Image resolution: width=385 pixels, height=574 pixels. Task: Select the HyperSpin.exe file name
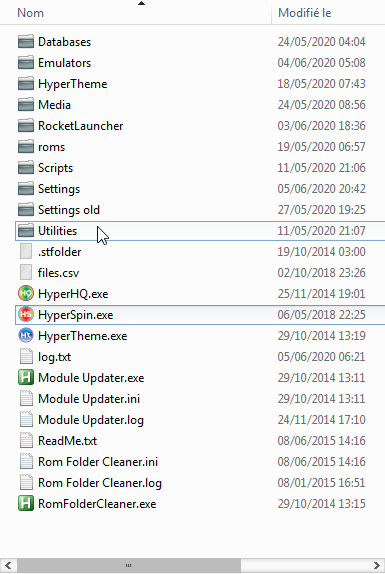click(x=75, y=315)
